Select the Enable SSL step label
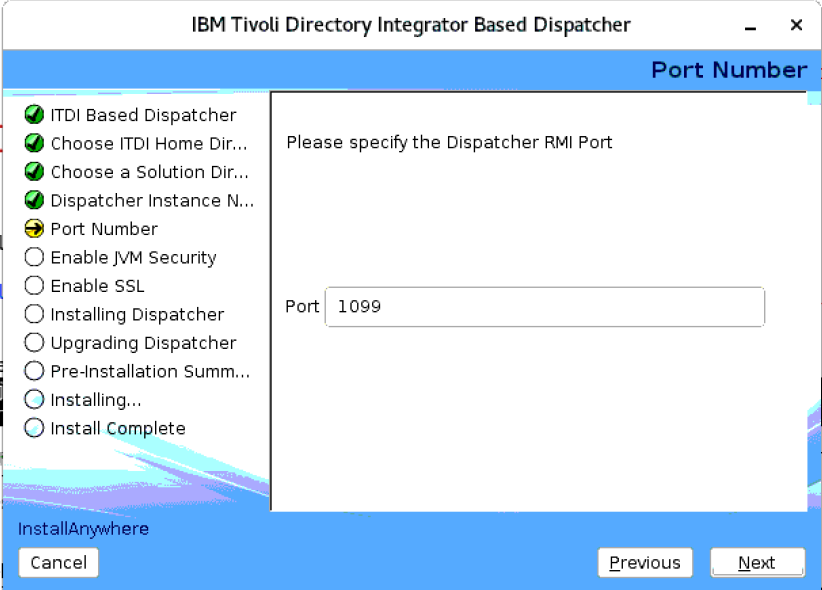This screenshot has height=590, width=822. tap(97, 286)
